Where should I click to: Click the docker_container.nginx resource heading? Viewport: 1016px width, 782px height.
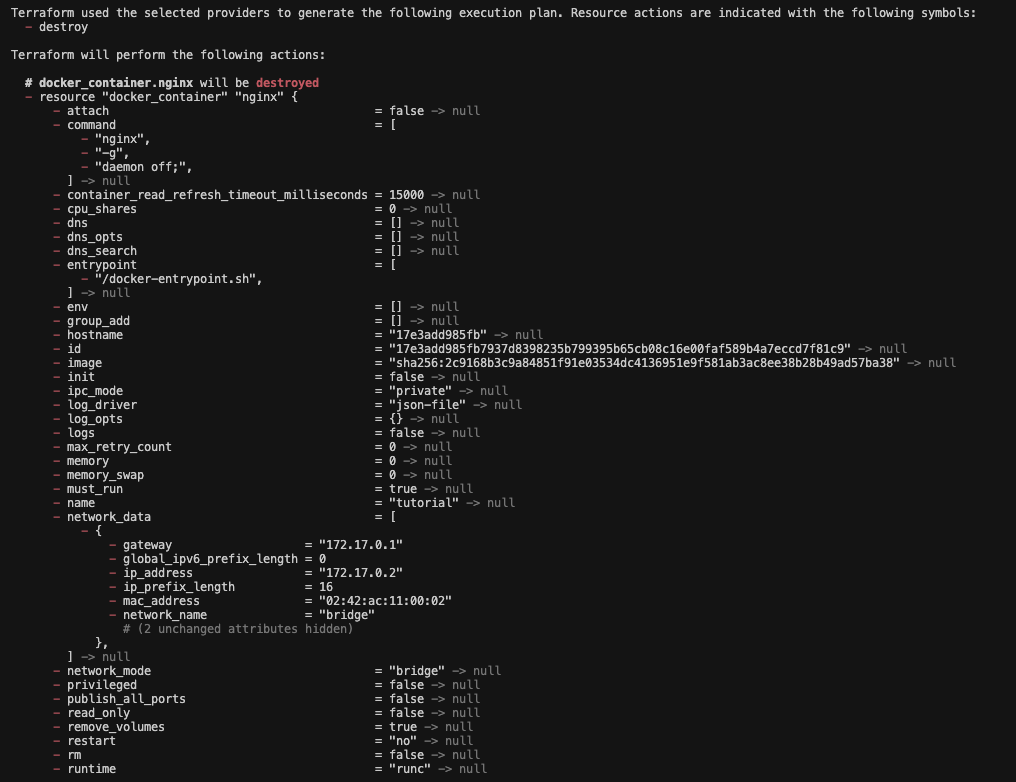click(x=115, y=83)
